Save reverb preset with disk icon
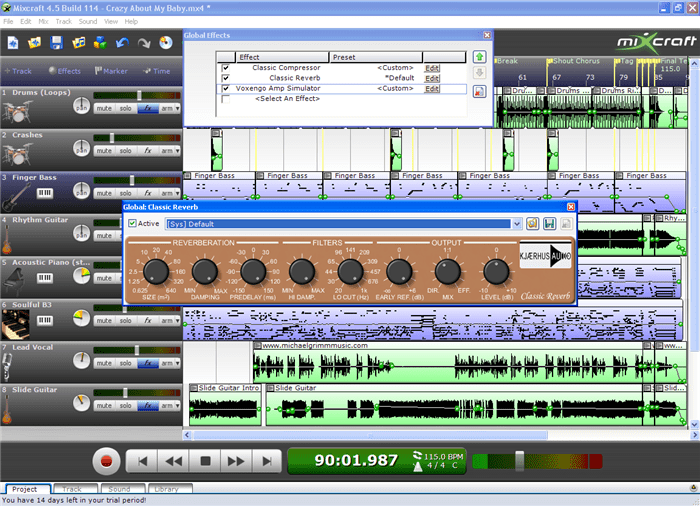 pos(550,224)
